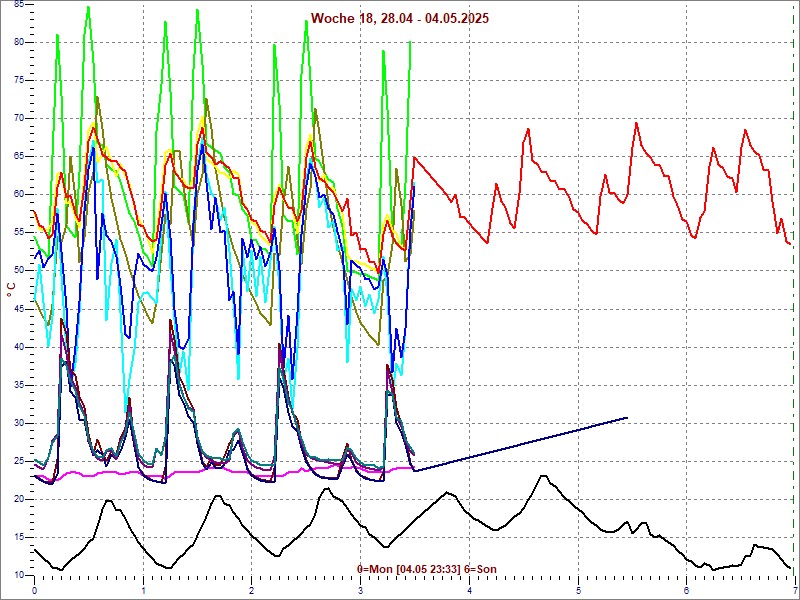This screenshot has width=800, height=600.
Task: Click the right end of the black curve
Action: 790,568
